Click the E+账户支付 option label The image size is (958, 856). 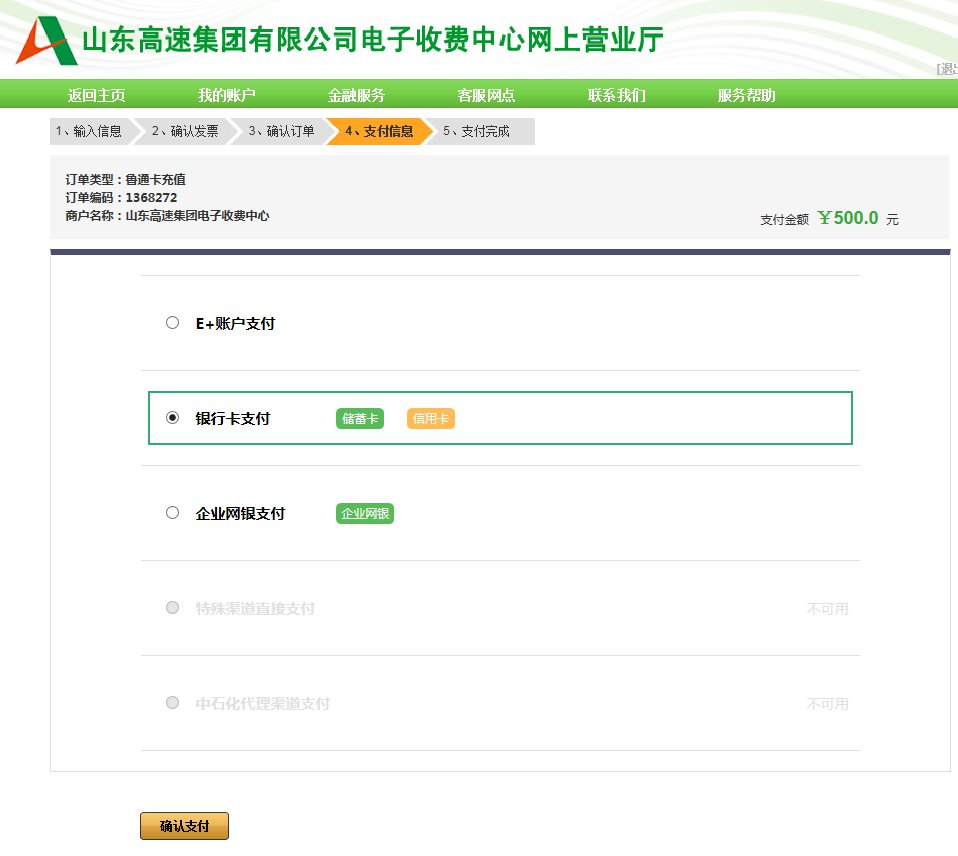click(235, 324)
